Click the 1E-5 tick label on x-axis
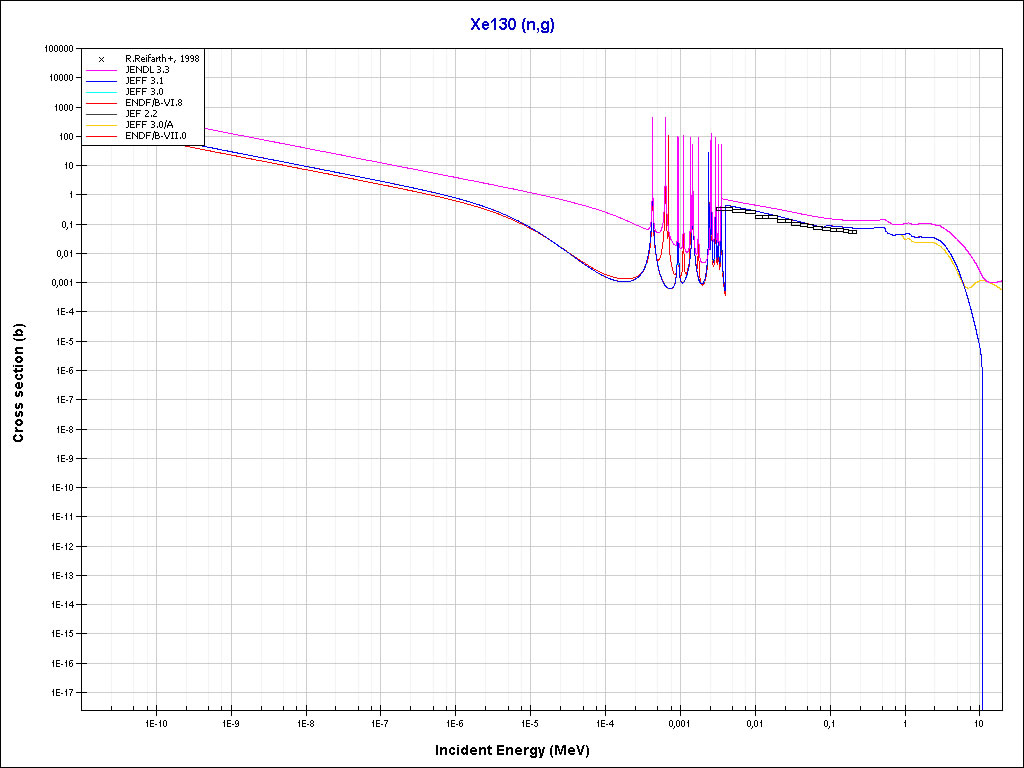Screen dimensions: 1024x768 [x=530, y=722]
